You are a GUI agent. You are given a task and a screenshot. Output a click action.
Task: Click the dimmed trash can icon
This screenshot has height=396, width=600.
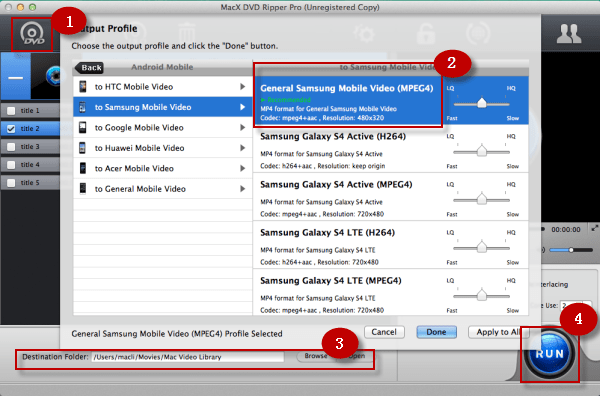[x=187, y=34]
